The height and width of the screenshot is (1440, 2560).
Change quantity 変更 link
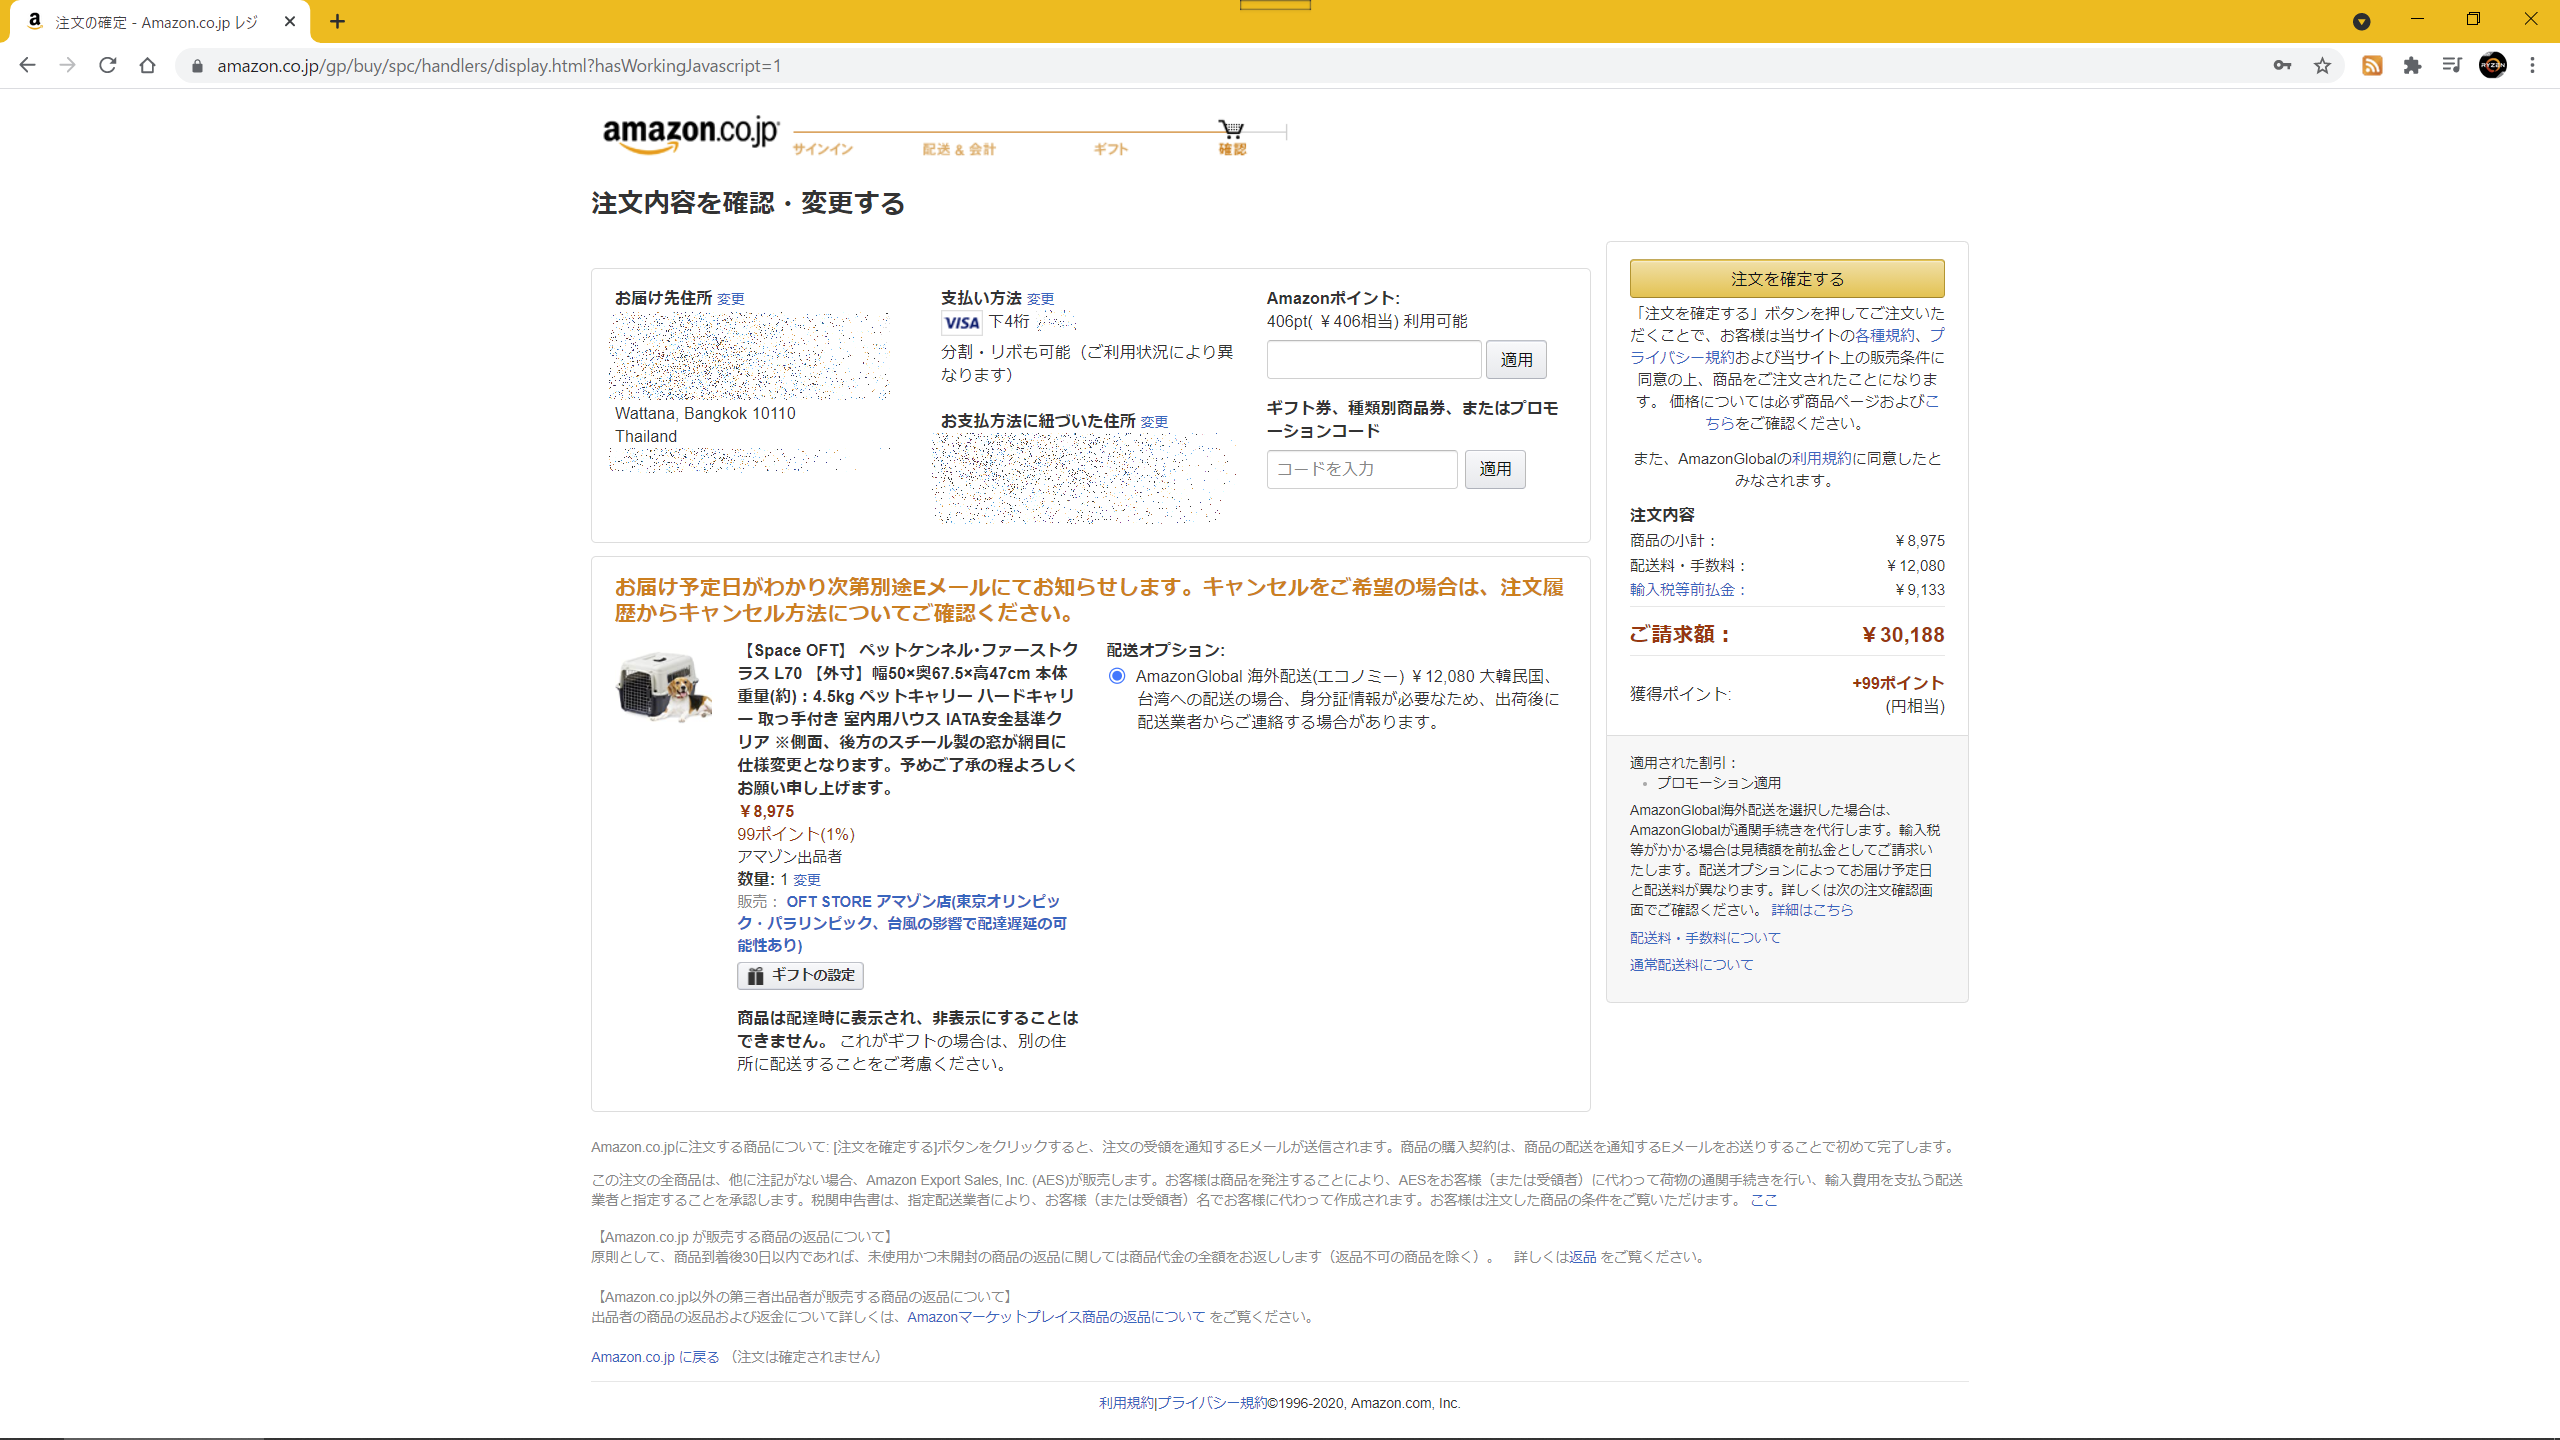[806, 880]
